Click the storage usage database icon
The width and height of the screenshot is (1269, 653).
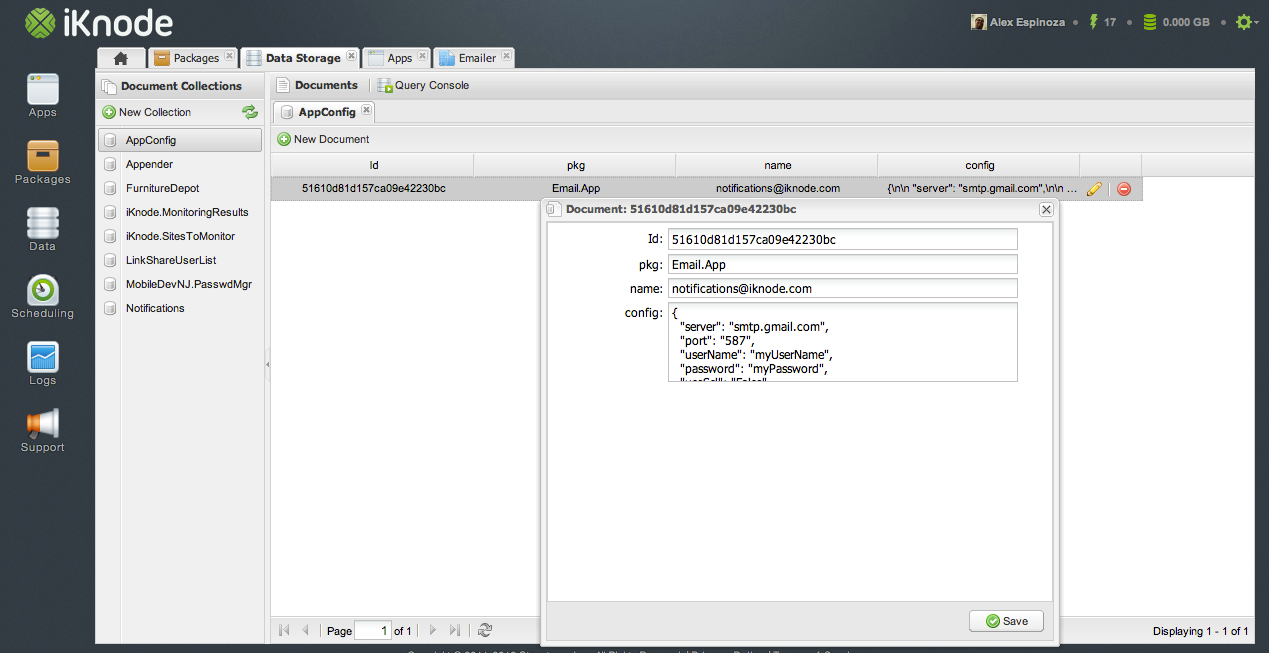tap(1150, 22)
